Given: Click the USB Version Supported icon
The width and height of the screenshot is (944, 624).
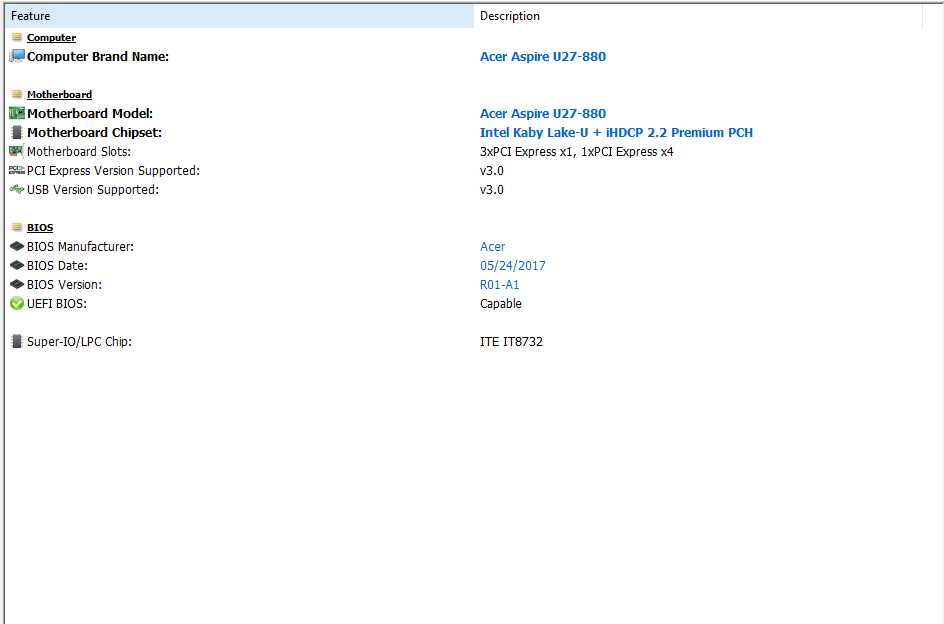Looking at the screenshot, I should [x=17, y=190].
